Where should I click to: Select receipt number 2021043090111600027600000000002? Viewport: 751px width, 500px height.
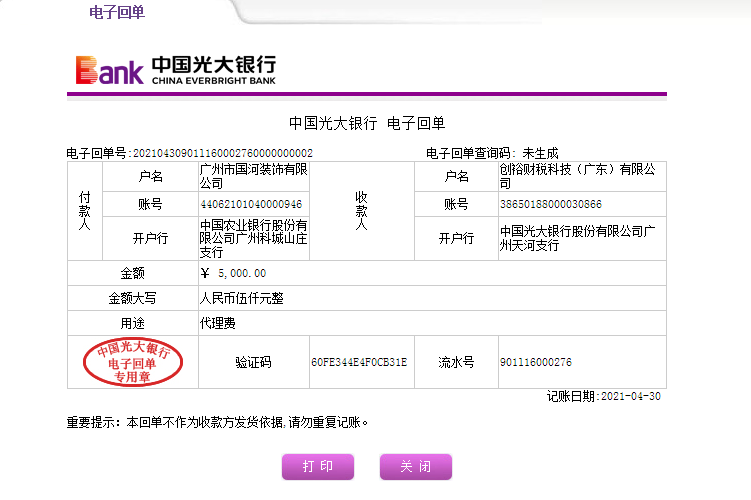pyautogui.click(x=223, y=153)
